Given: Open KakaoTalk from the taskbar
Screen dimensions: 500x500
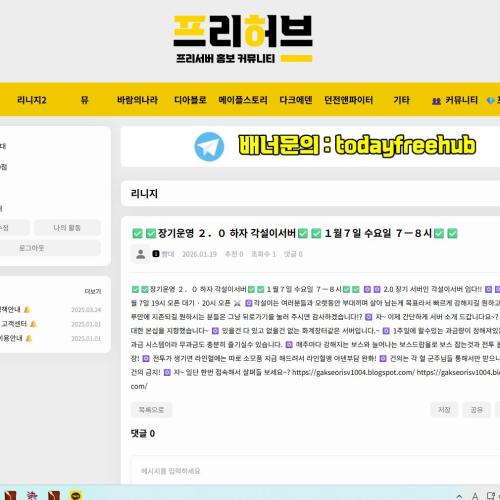Looking at the screenshot, I should [x=76, y=495].
